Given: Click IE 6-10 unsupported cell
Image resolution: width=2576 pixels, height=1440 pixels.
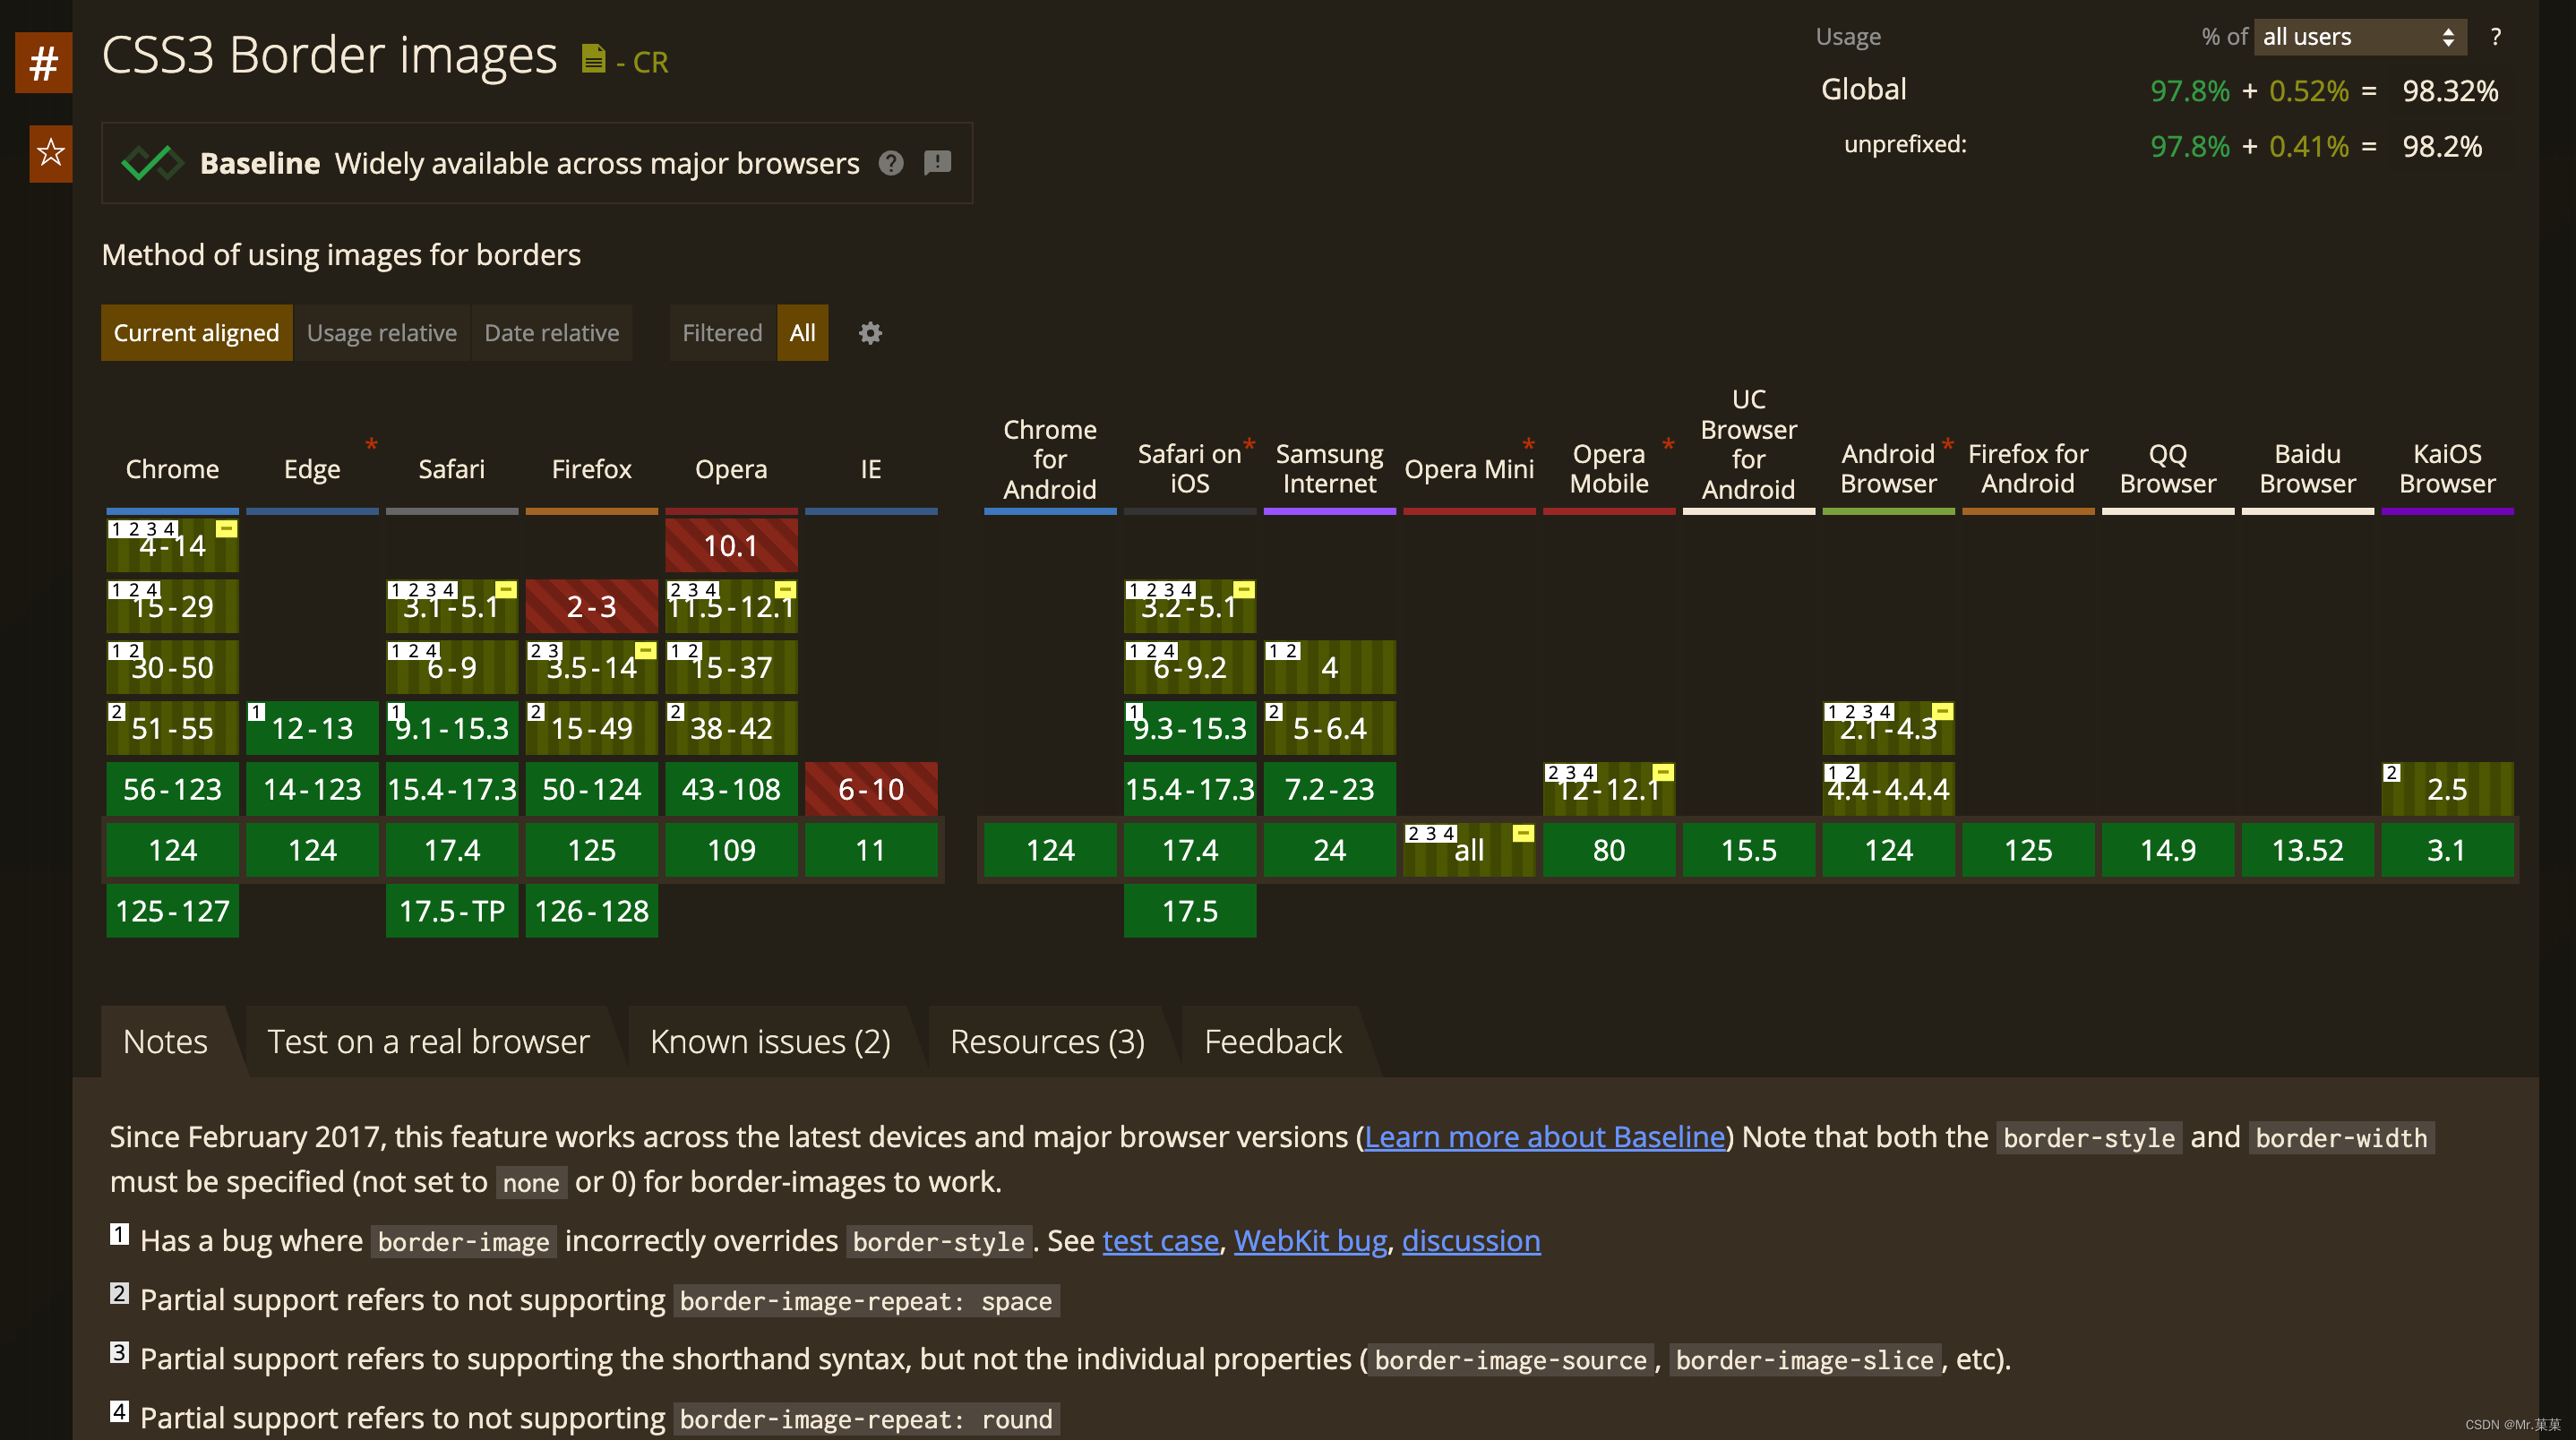Looking at the screenshot, I should pyautogui.click(x=871, y=790).
